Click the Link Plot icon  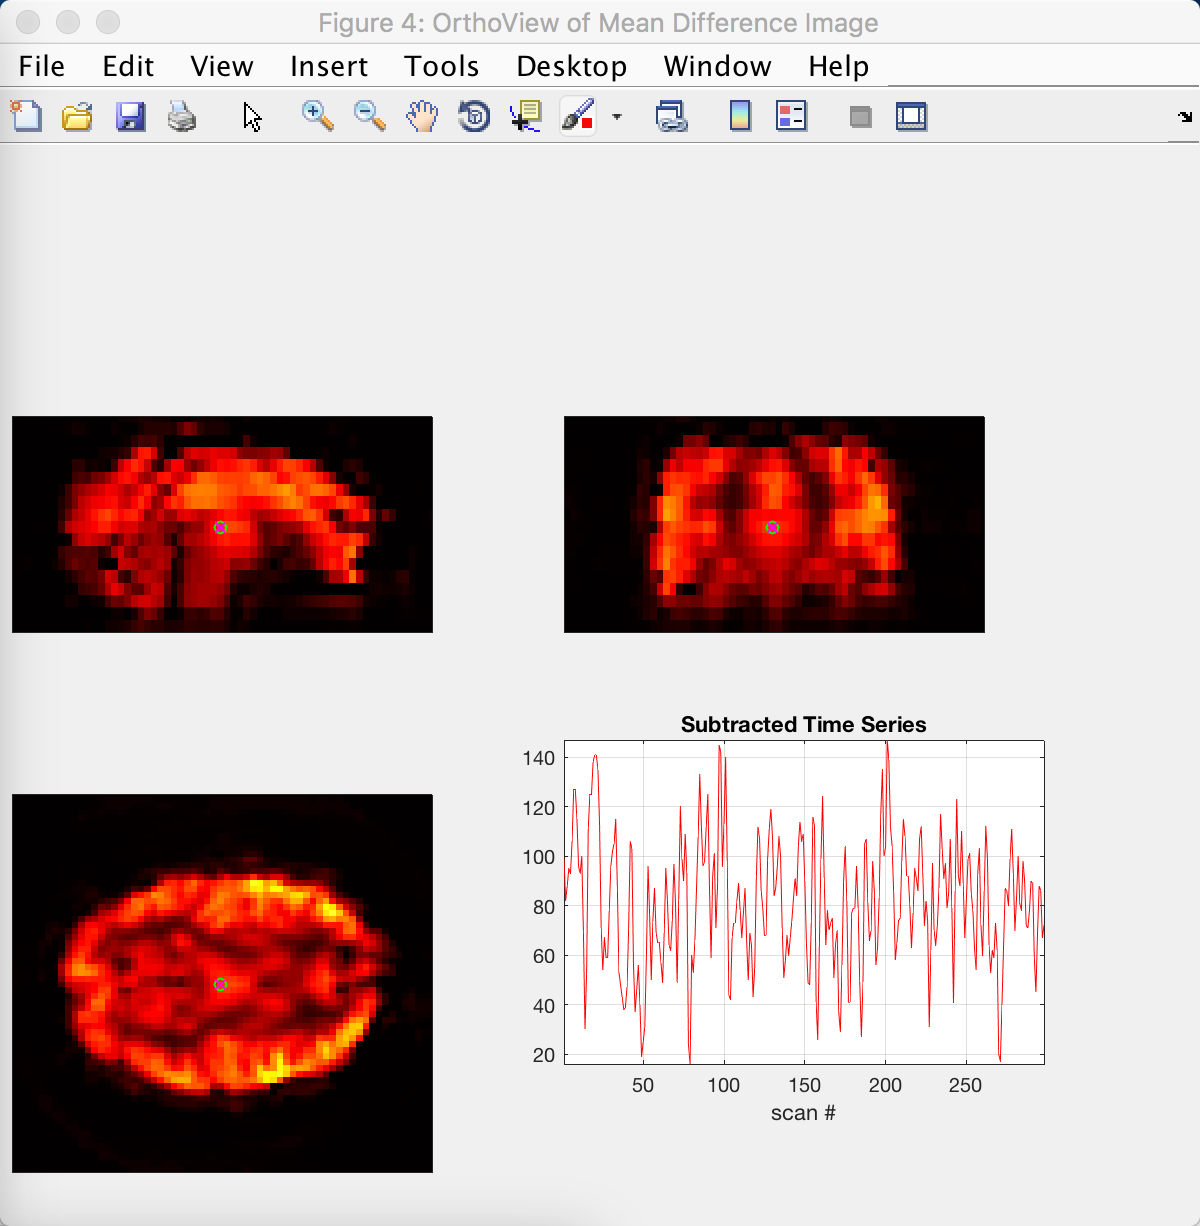pyautogui.click(x=671, y=117)
